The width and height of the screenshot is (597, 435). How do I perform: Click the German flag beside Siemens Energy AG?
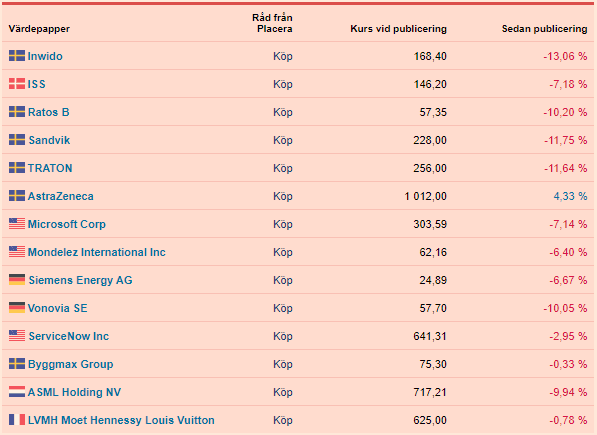tap(17, 280)
